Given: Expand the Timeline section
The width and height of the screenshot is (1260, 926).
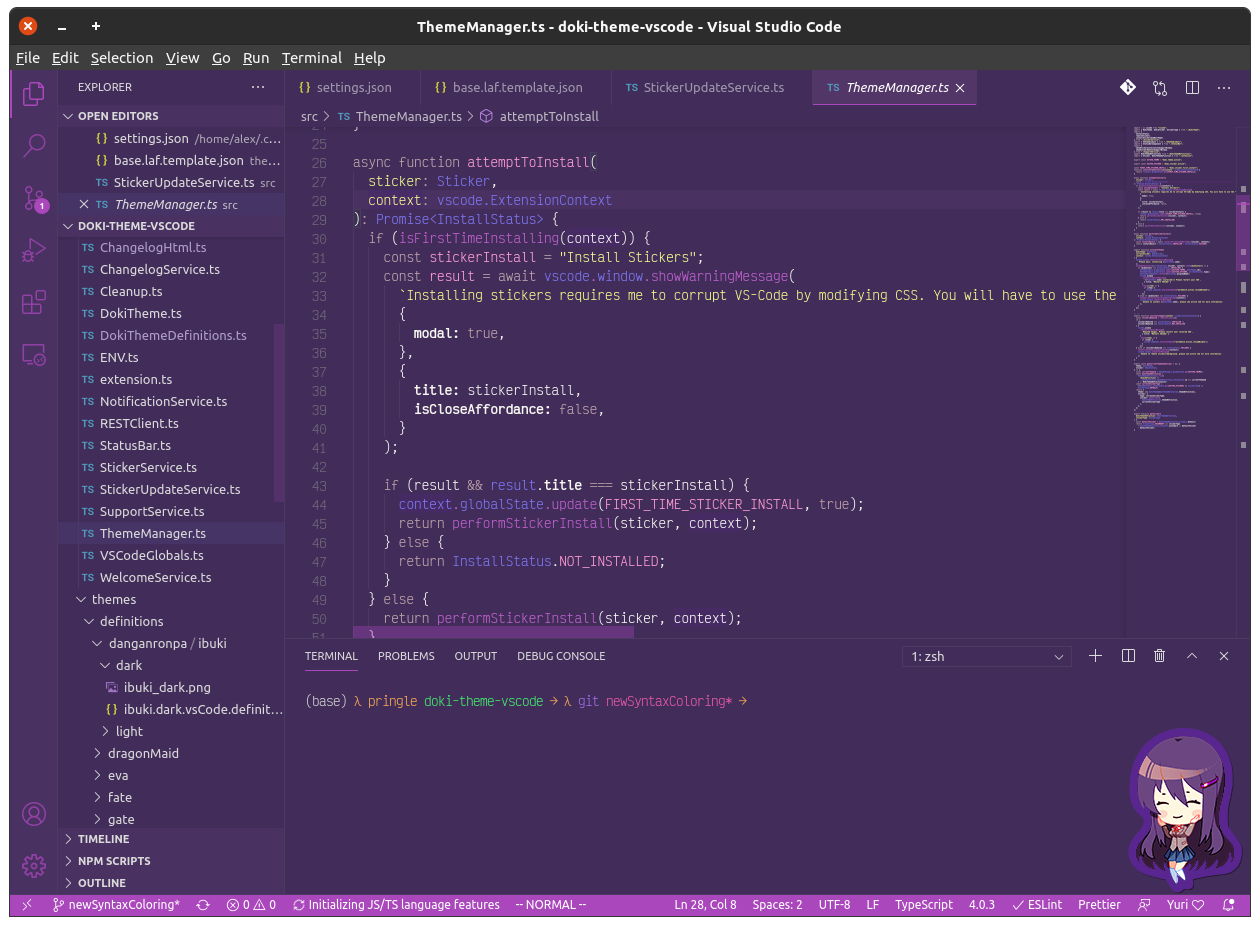Looking at the screenshot, I should click(x=171, y=839).
